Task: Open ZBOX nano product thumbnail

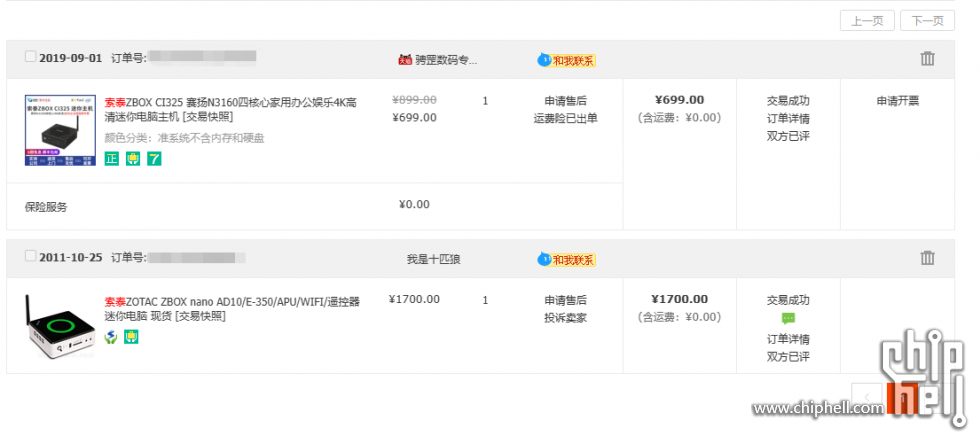Action: coord(60,326)
